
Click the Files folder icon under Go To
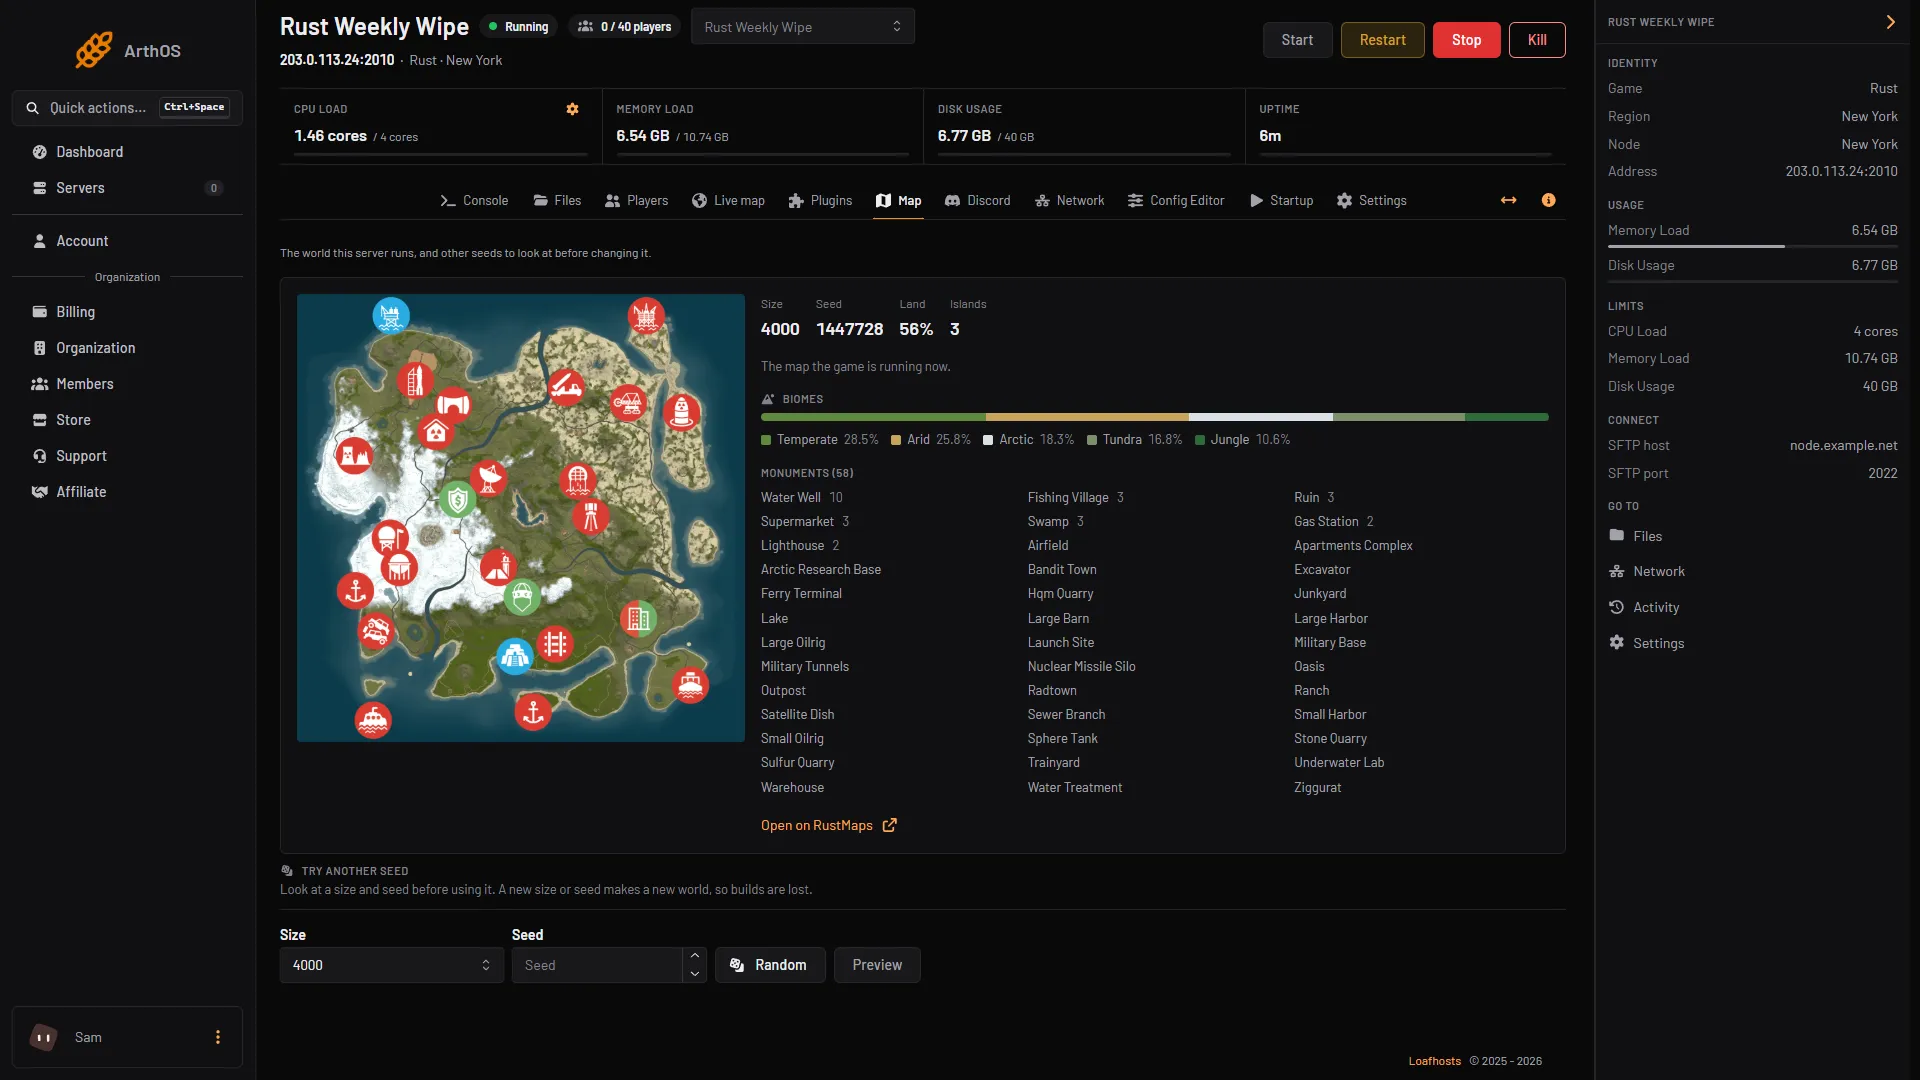[x=1616, y=536]
